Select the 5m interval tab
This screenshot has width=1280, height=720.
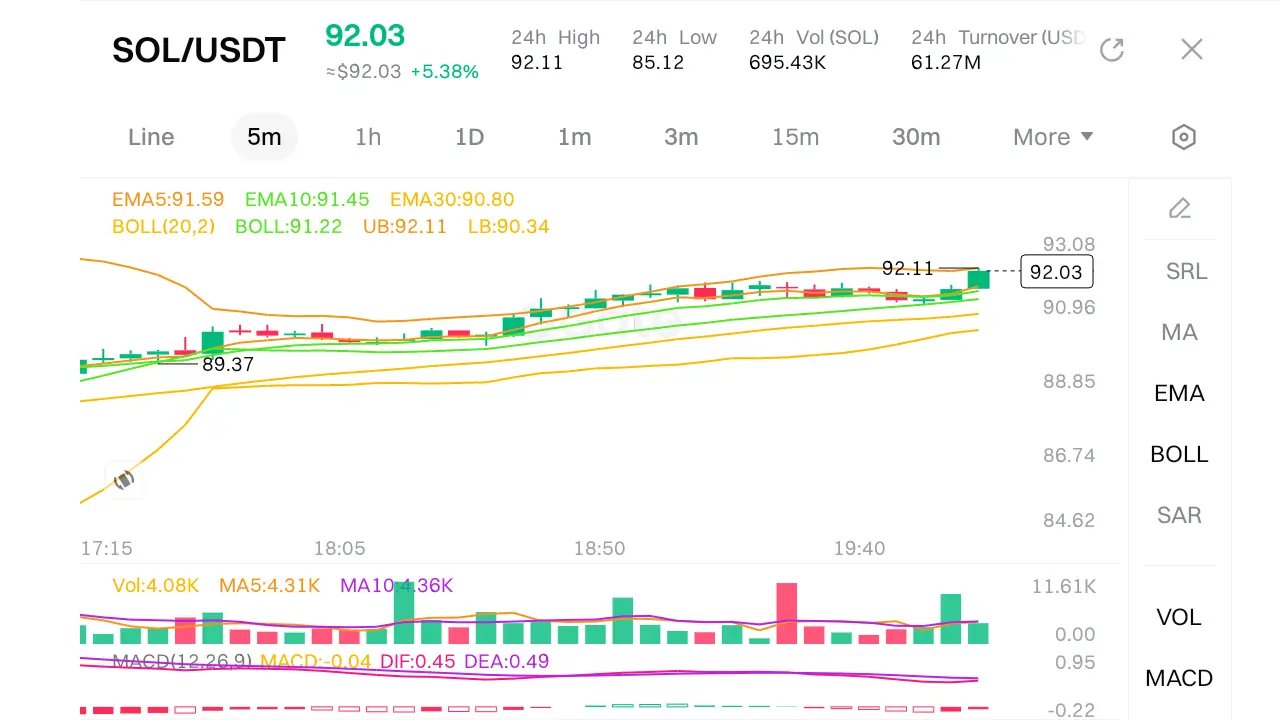(264, 137)
